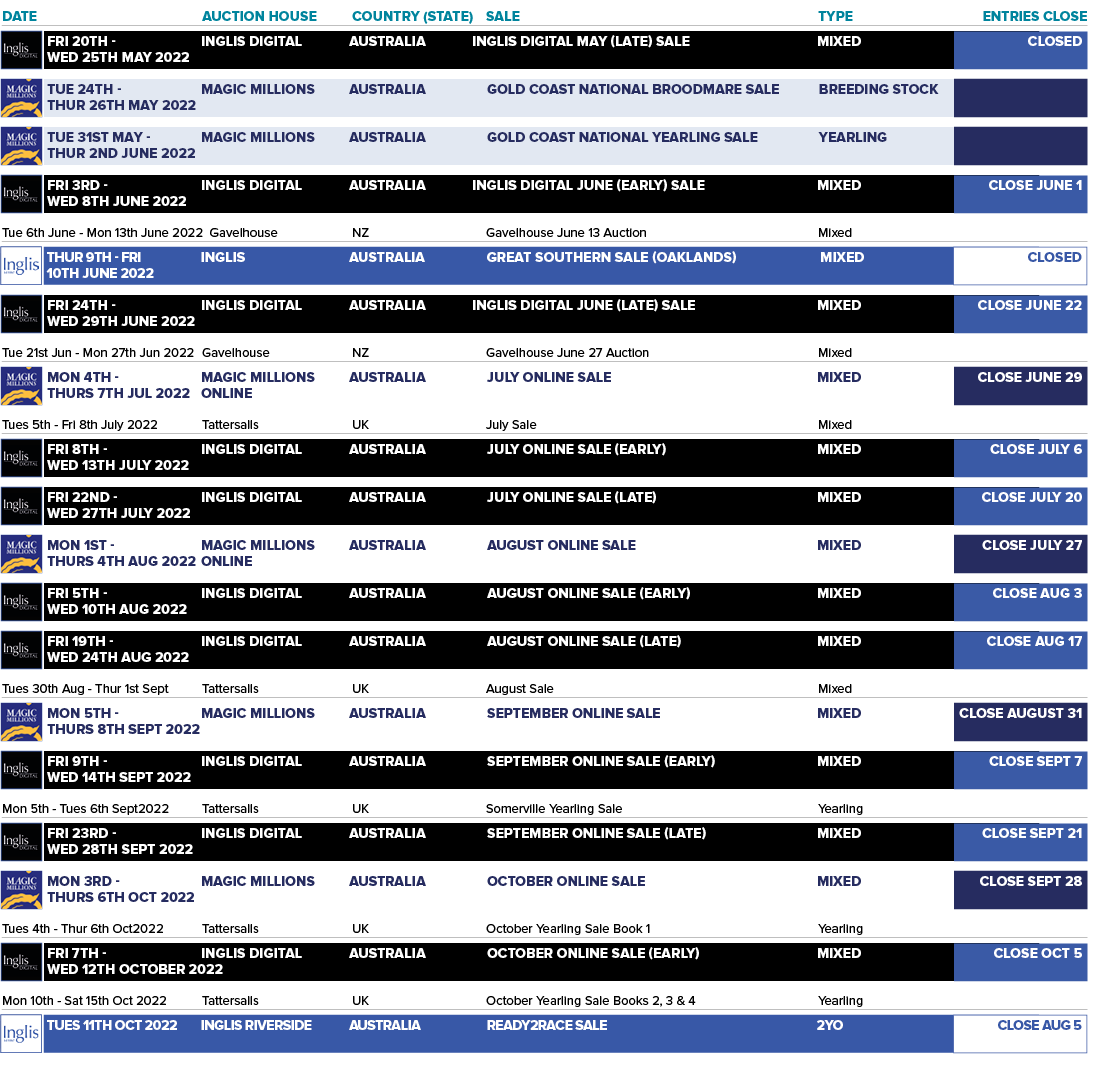Click the CLOSE JULY 6 entries button
1099x1072 pixels.
(x=1020, y=458)
